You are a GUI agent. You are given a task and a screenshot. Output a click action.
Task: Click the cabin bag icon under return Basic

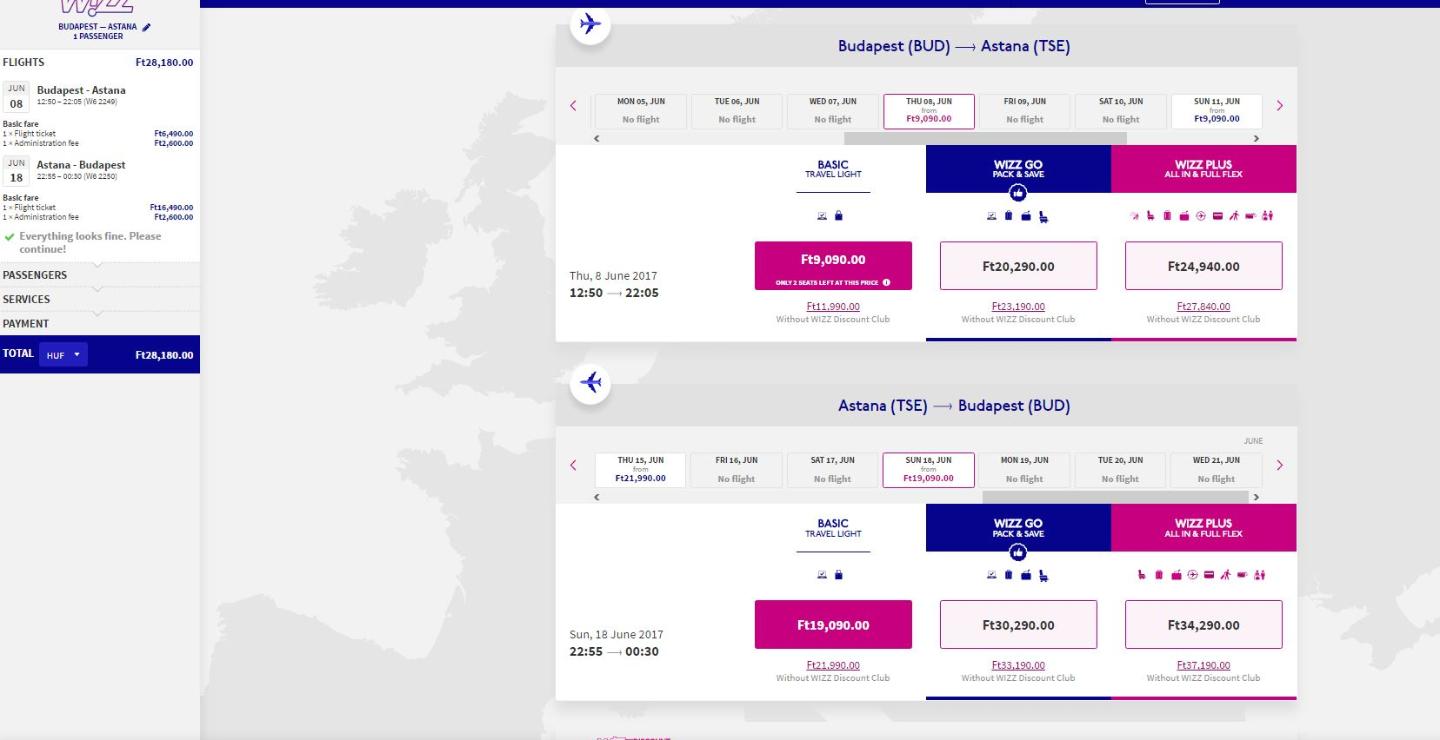pyautogui.click(x=838, y=574)
